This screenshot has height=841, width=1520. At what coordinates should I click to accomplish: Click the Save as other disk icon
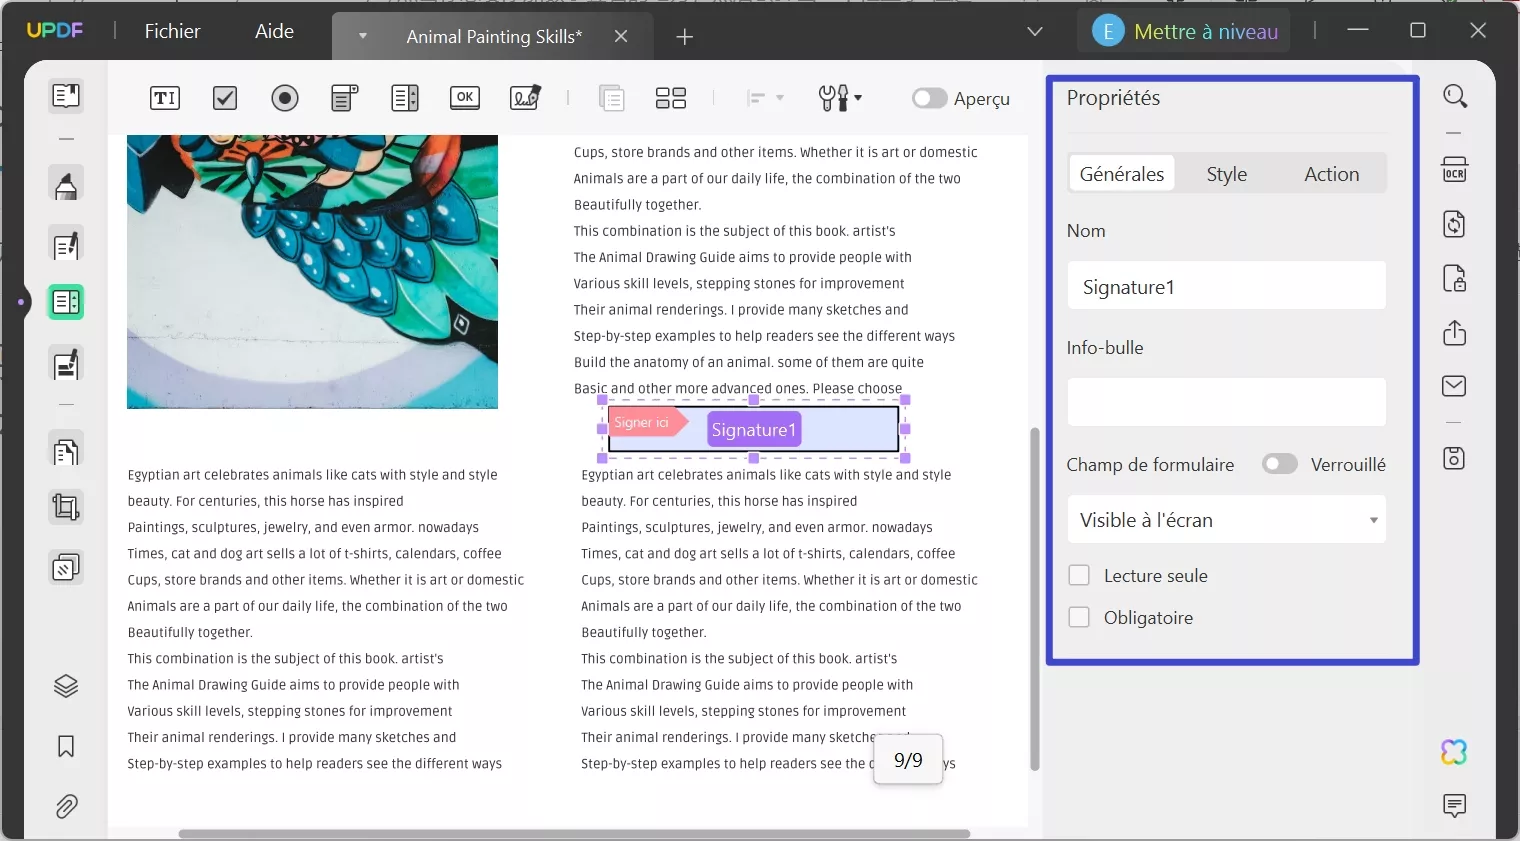tap(1455, 458)
